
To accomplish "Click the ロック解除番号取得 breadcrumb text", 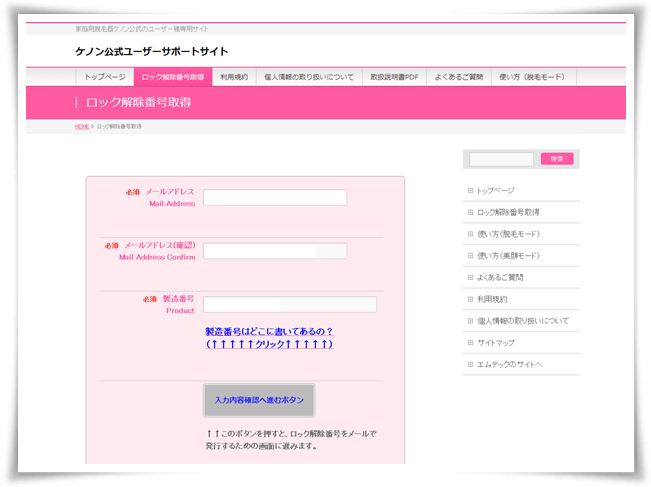I will [x=119, y=126].
